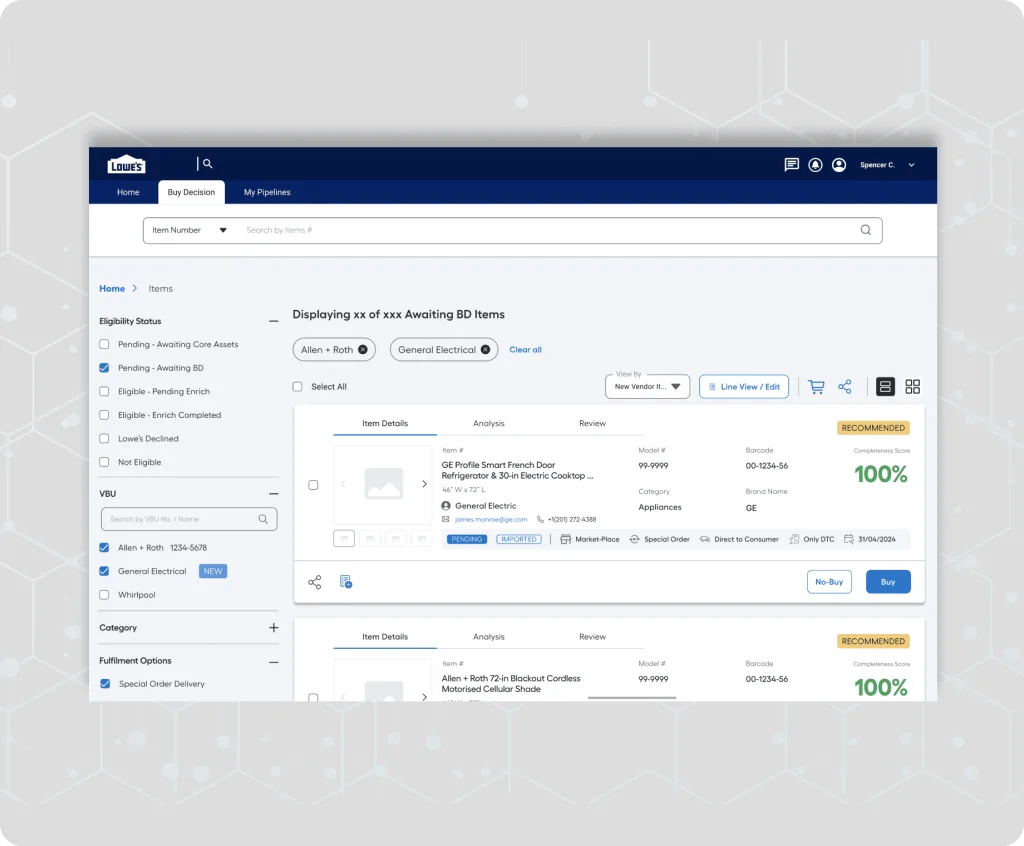Open Analysis tab on Allen + Roth card
The height and width of the screenshot is (846, 1024).
point(488,636)
